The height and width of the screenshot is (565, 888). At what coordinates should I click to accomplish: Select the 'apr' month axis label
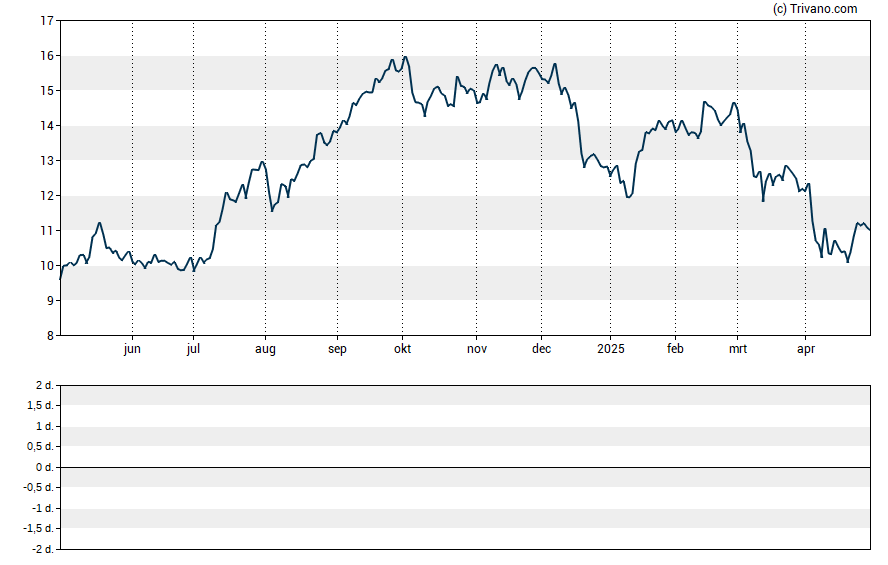(806, 349)
